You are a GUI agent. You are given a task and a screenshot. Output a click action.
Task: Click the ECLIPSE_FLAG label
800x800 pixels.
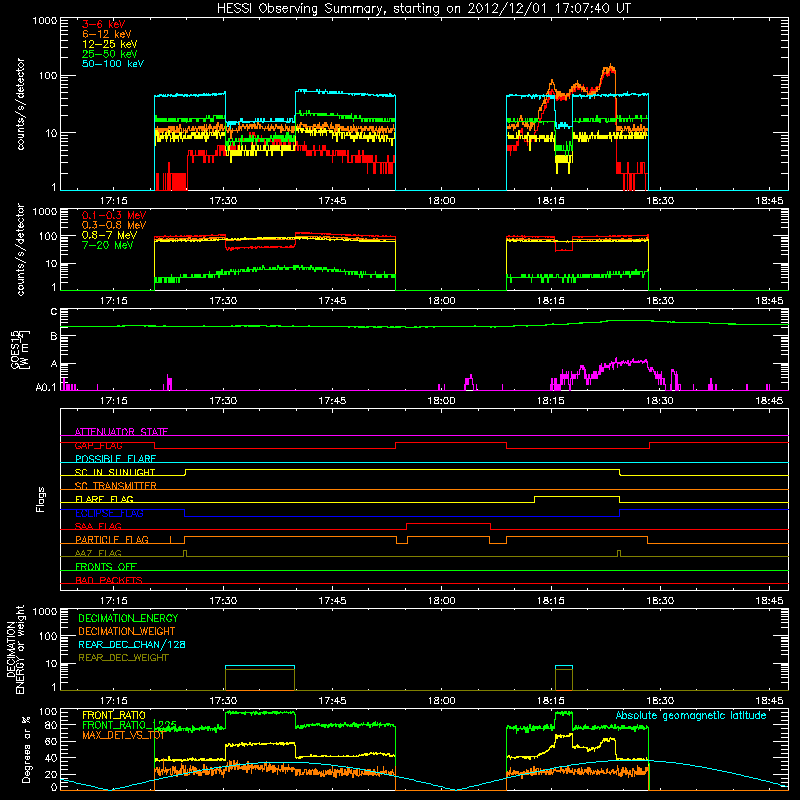click(109, 513)
